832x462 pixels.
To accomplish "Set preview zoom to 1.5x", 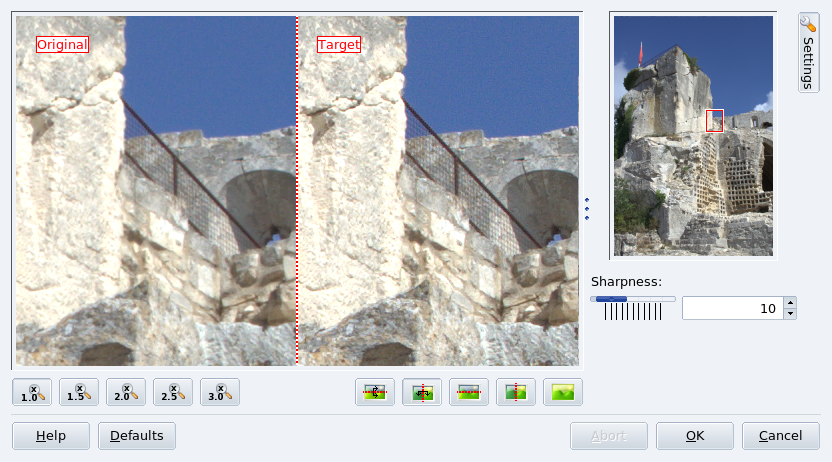I will (x=79, y=392).
